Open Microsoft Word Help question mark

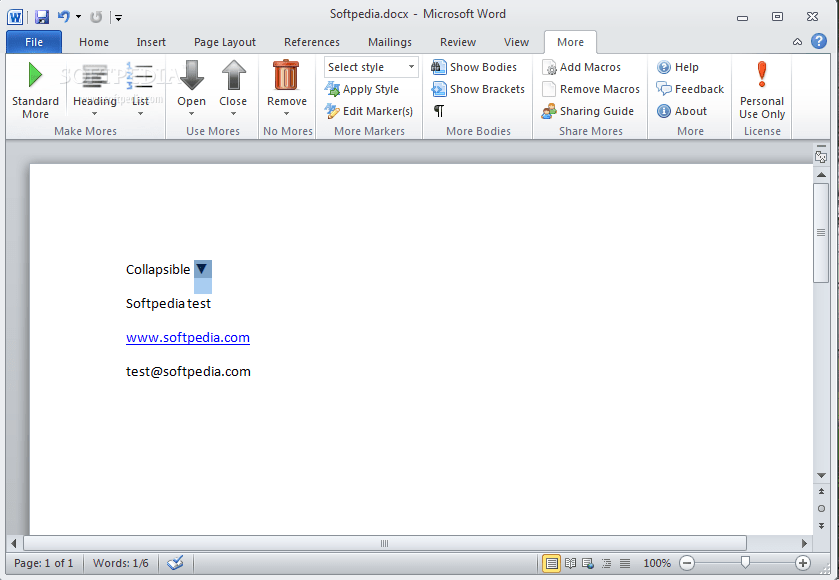click(819, 41)
